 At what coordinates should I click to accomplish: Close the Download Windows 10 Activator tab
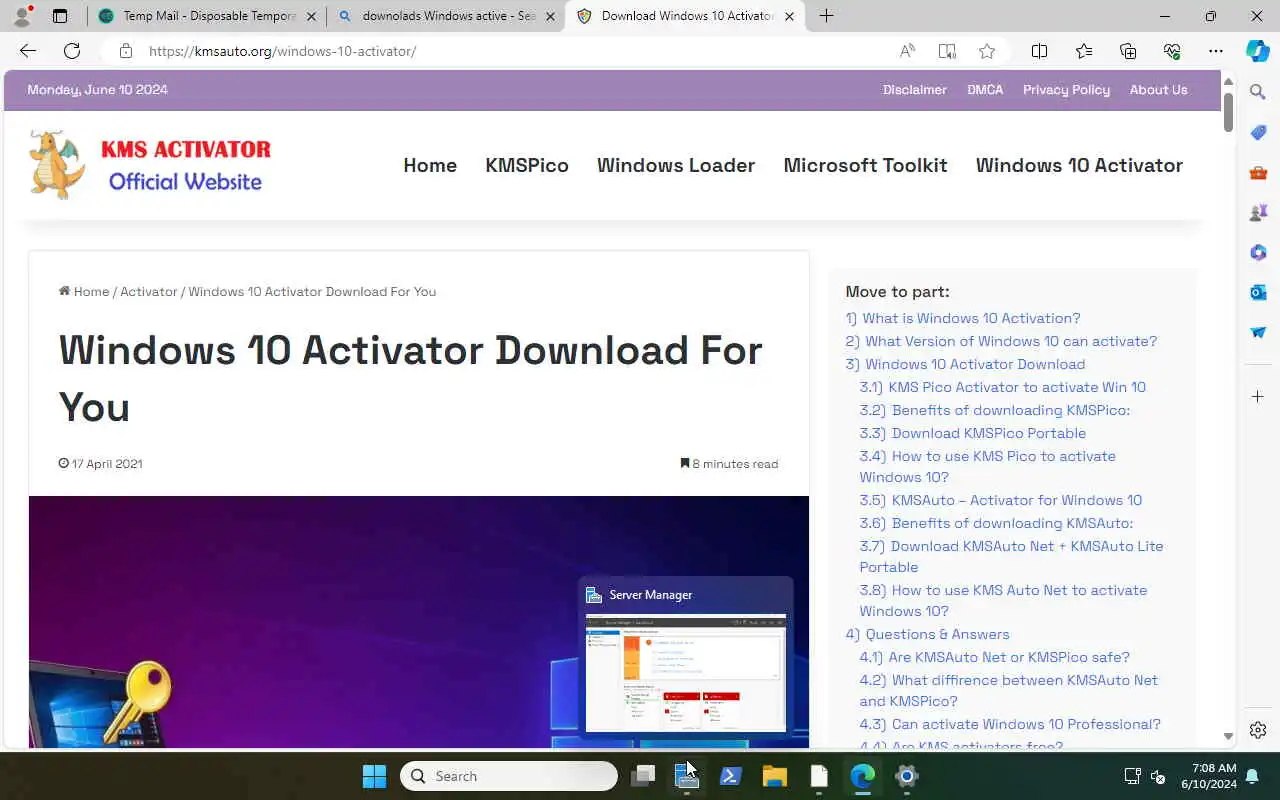click(x=789, y=16)
